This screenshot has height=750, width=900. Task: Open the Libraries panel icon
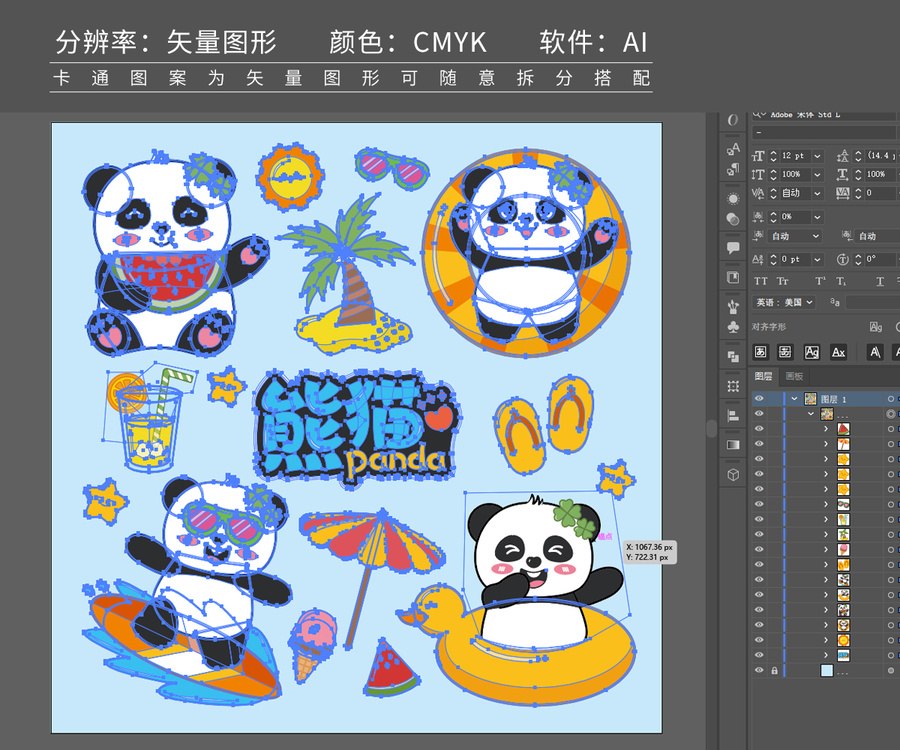tap(733, 278)
